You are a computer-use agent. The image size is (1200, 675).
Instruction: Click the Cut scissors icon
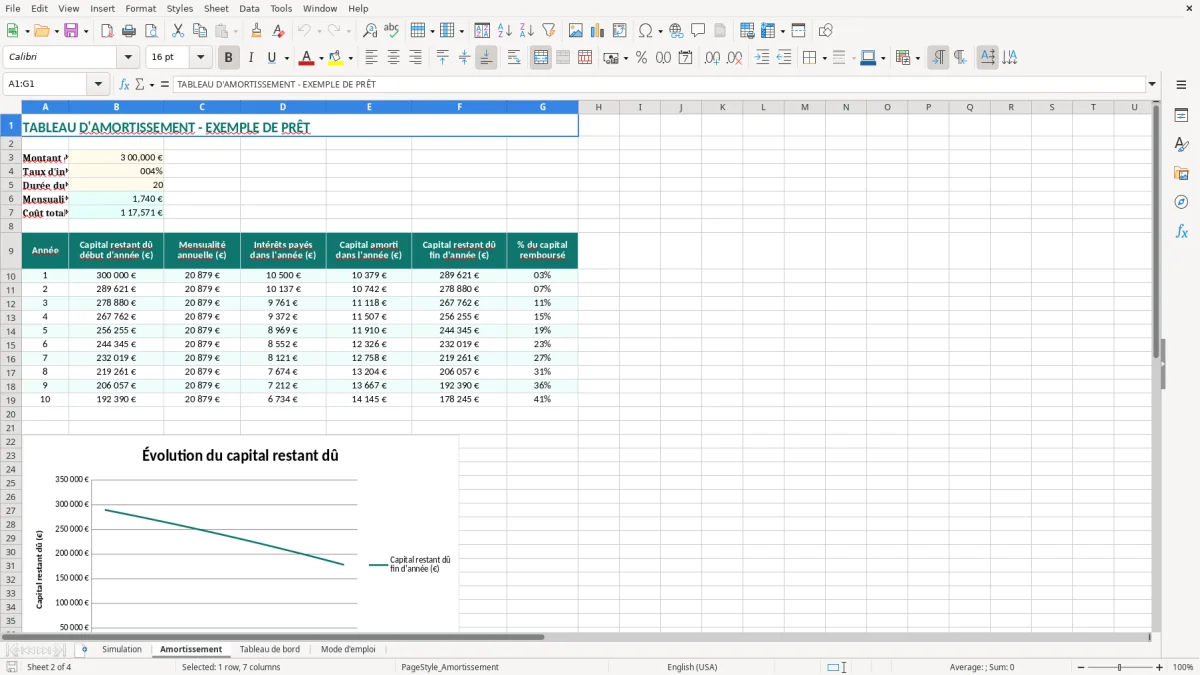(178, 31)
